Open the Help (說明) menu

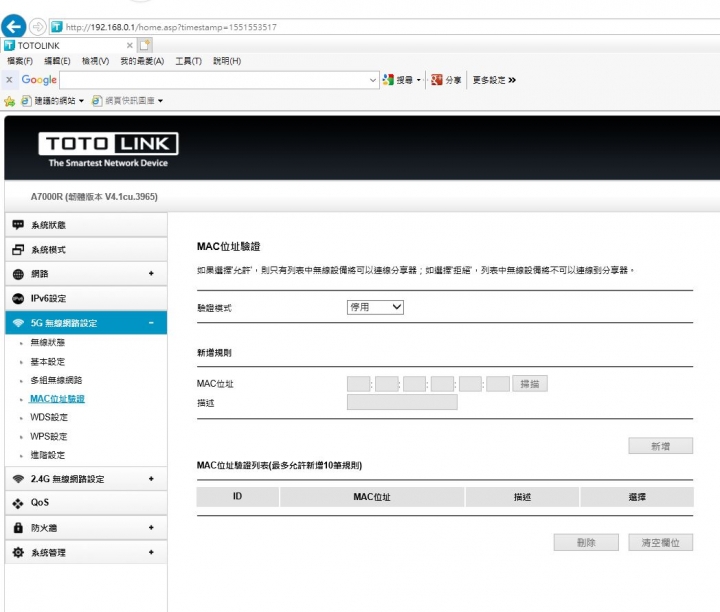pyautogui.click(x=227, y=61)
